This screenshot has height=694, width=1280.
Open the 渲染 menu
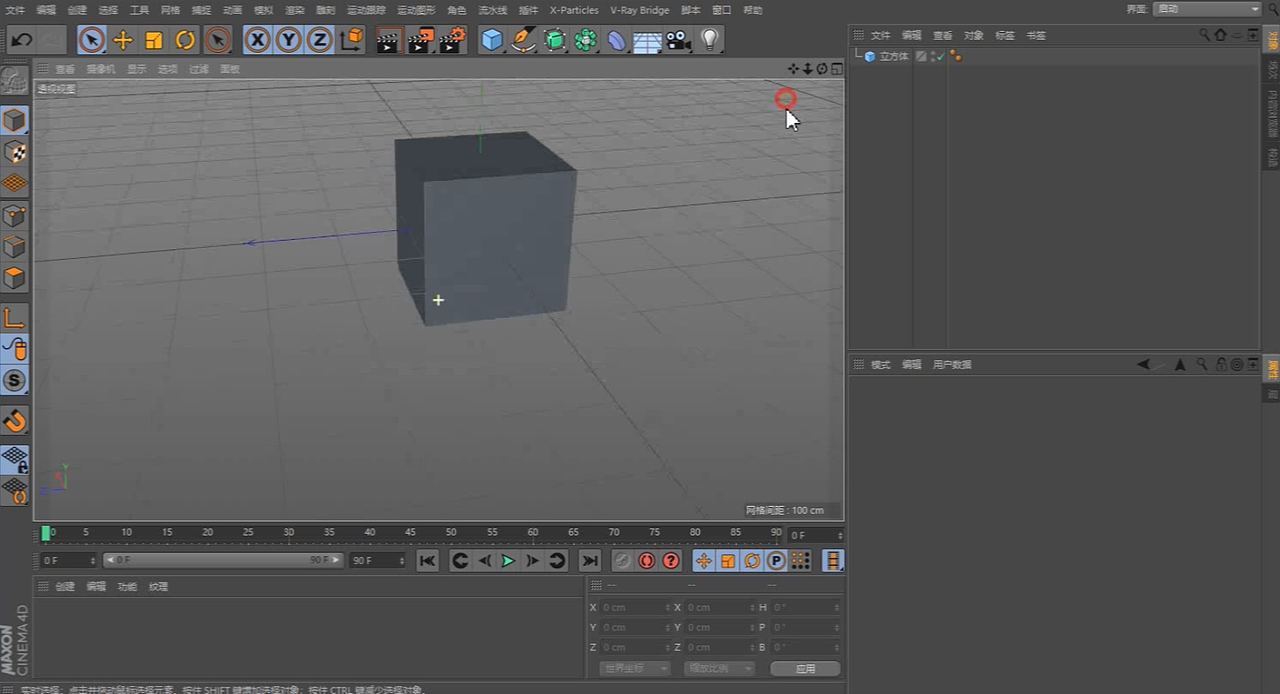[294, 10]
